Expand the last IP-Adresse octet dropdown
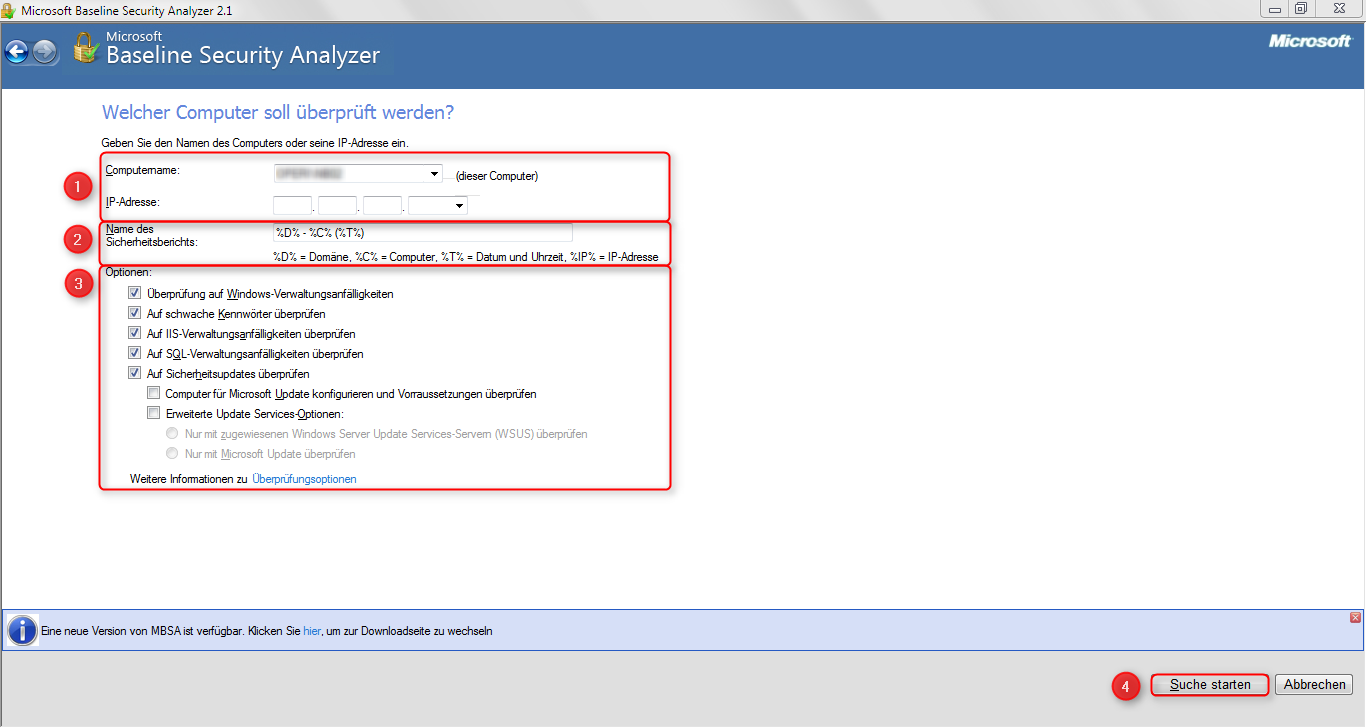This screenshot has height=728, width=1366. point(459,206)
